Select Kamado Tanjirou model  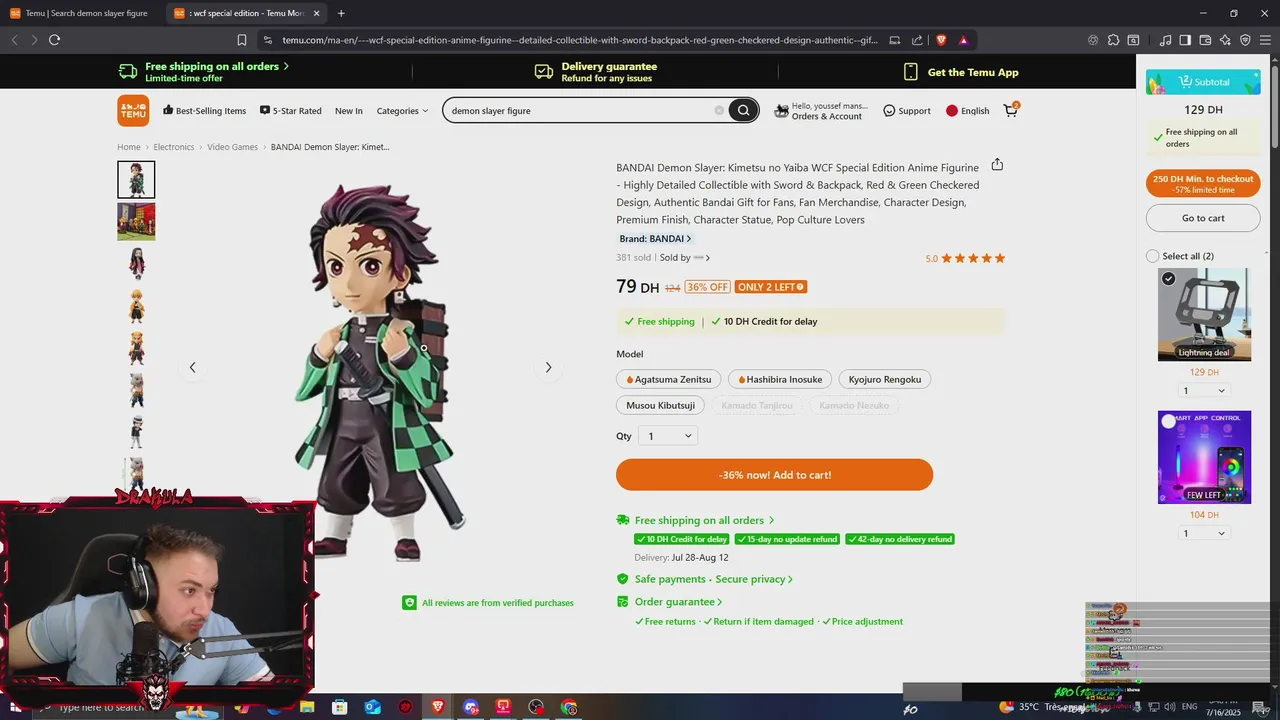(x=757, y=405)
